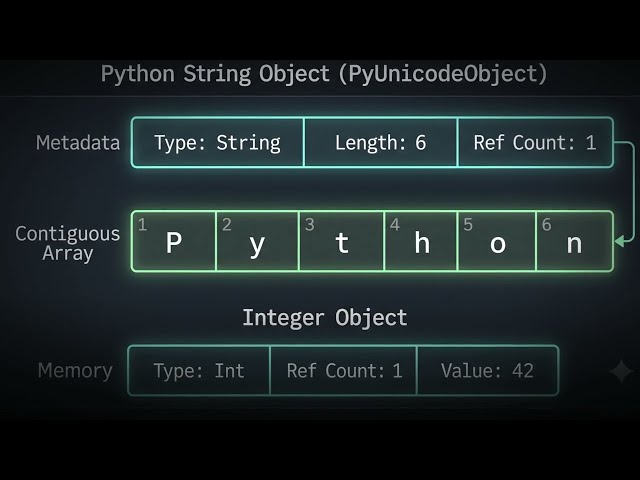Select the array cell containing letter "n"
This screenshot has height=480, width=640.
pyautogui.click(x=574, y=241)
